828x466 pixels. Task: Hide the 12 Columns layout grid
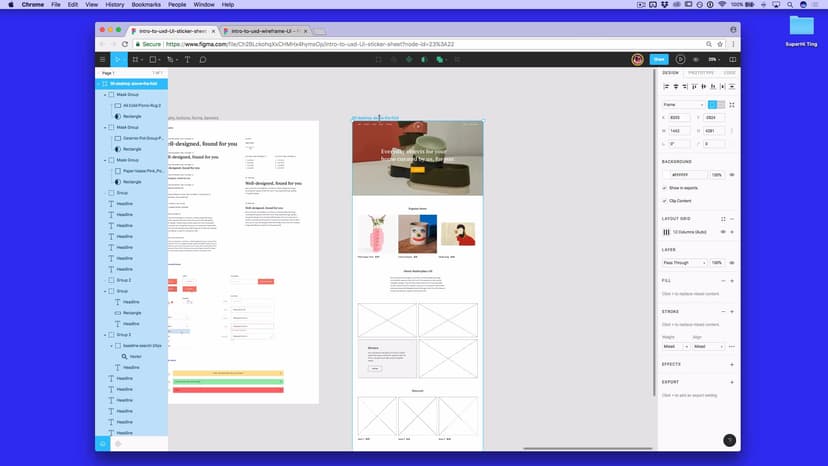pos(722,232)
